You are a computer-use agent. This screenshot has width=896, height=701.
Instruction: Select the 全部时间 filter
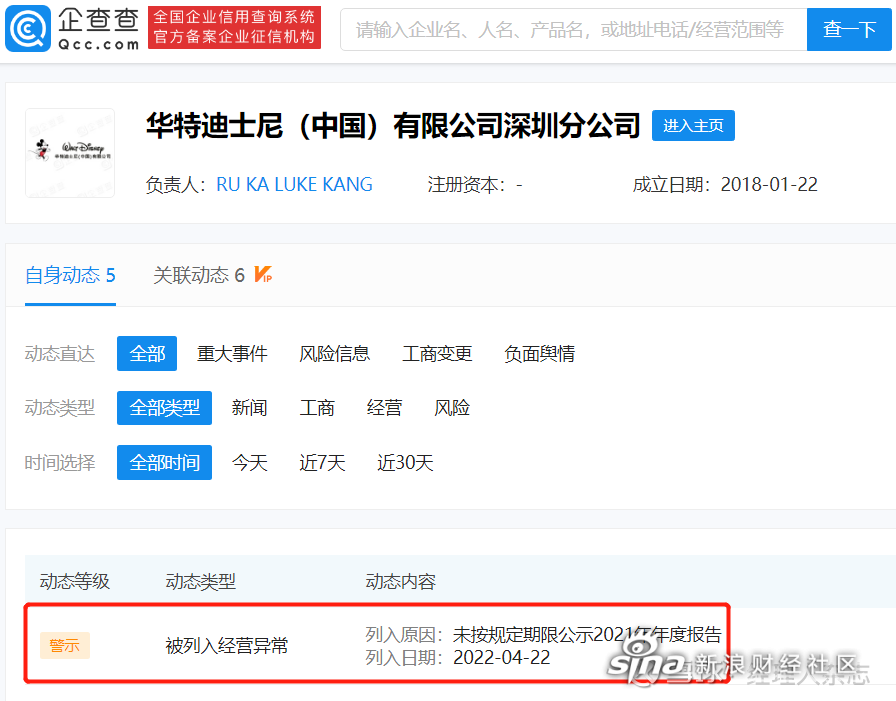click(x=165, y=462)
